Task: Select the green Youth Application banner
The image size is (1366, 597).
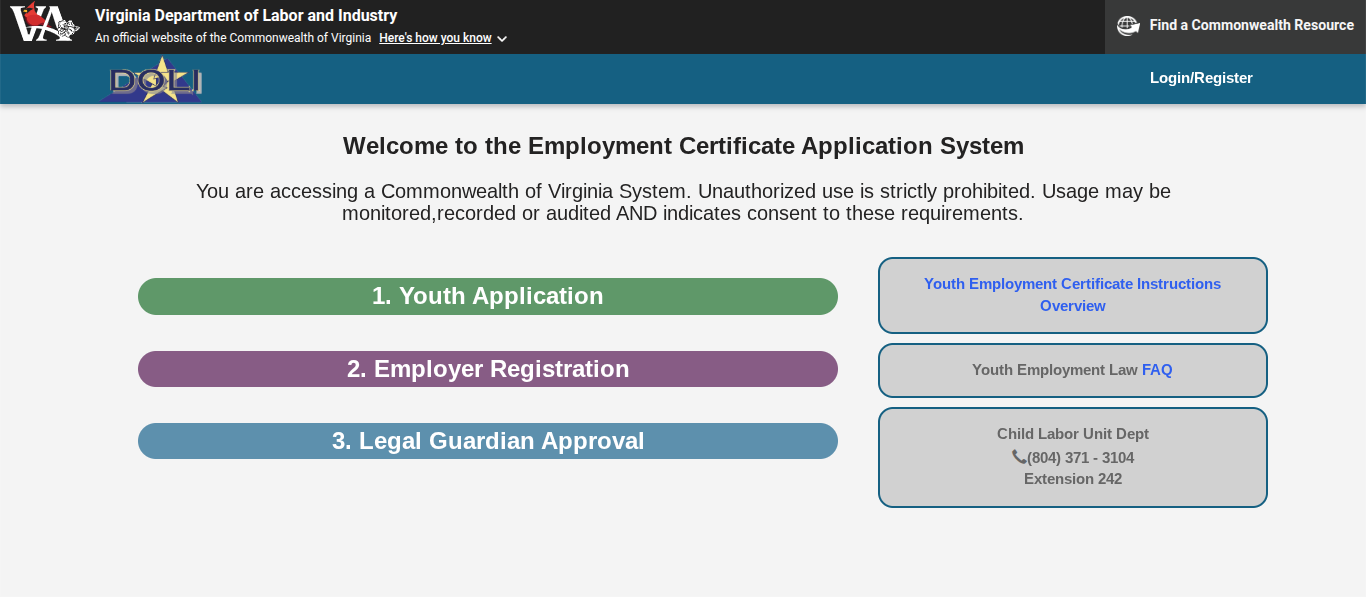Action: 487,296
